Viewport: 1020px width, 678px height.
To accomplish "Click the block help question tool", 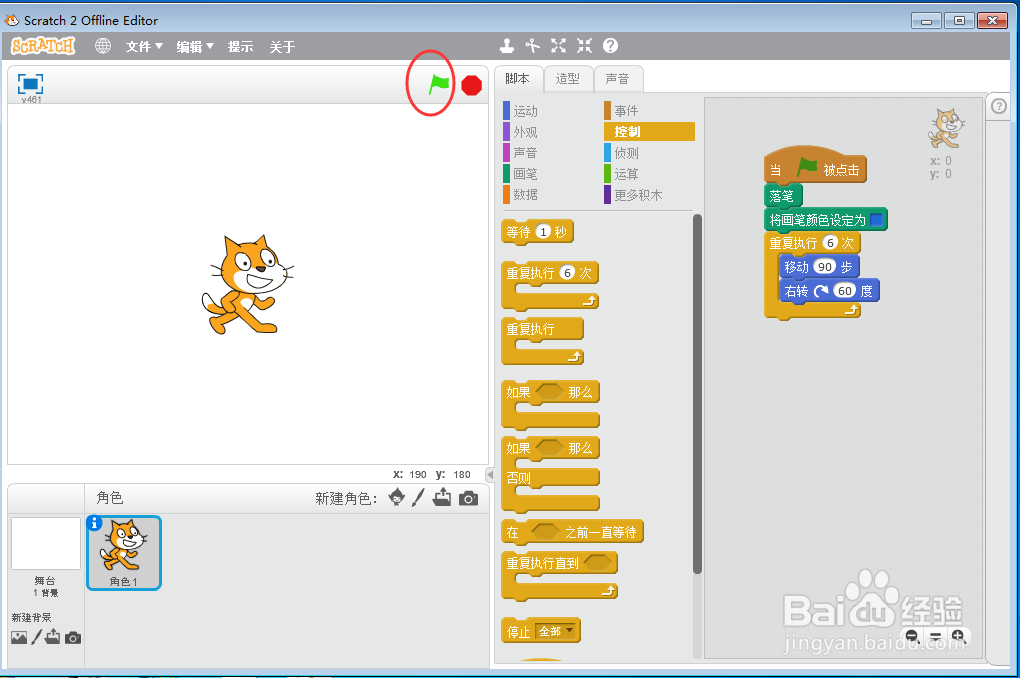I will pyautogui.click(x=610, y=46).
